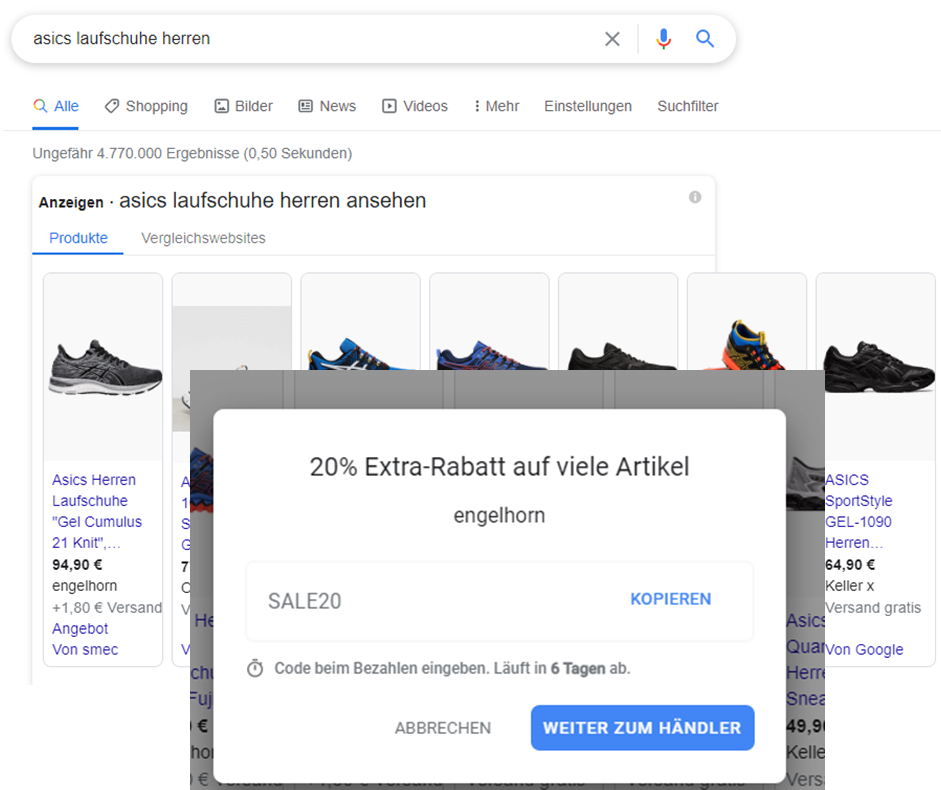Screen dimensions: 941x790
Task: Click inside the search input field
Action: pos(300,39)
